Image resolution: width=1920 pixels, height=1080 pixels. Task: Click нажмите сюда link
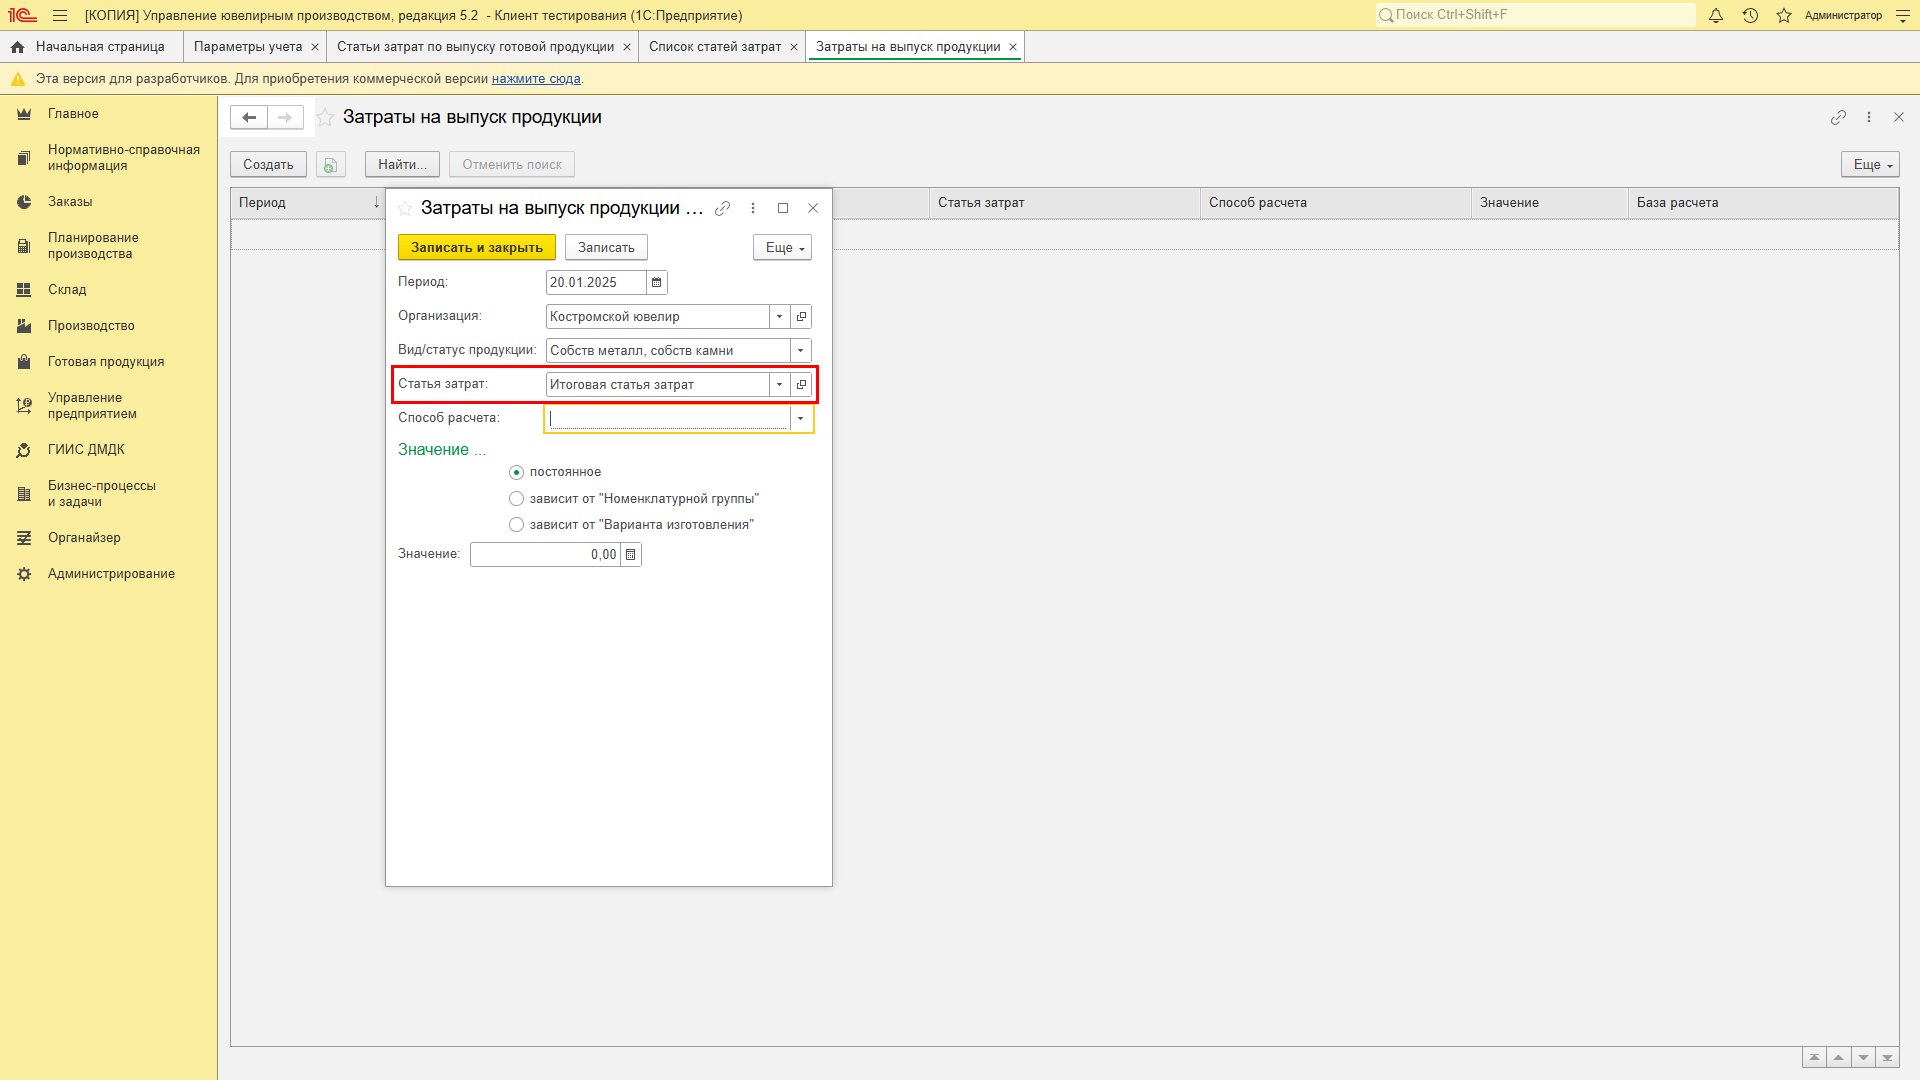(x=536, y=79)
